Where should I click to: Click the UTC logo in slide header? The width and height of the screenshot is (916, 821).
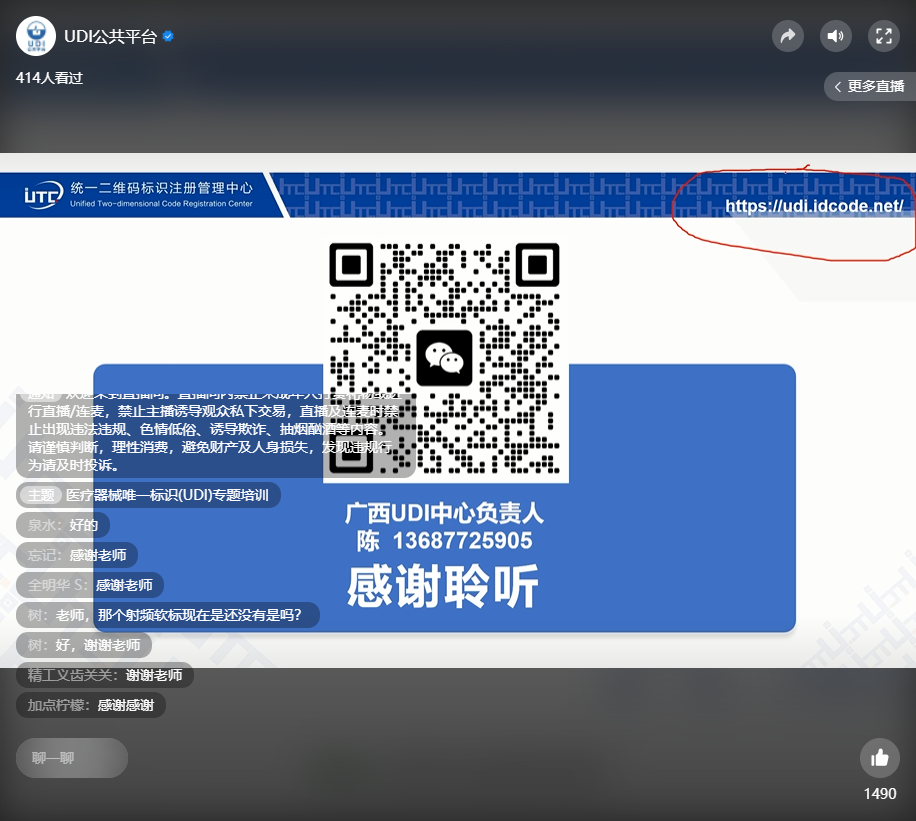tap(43, 195)
